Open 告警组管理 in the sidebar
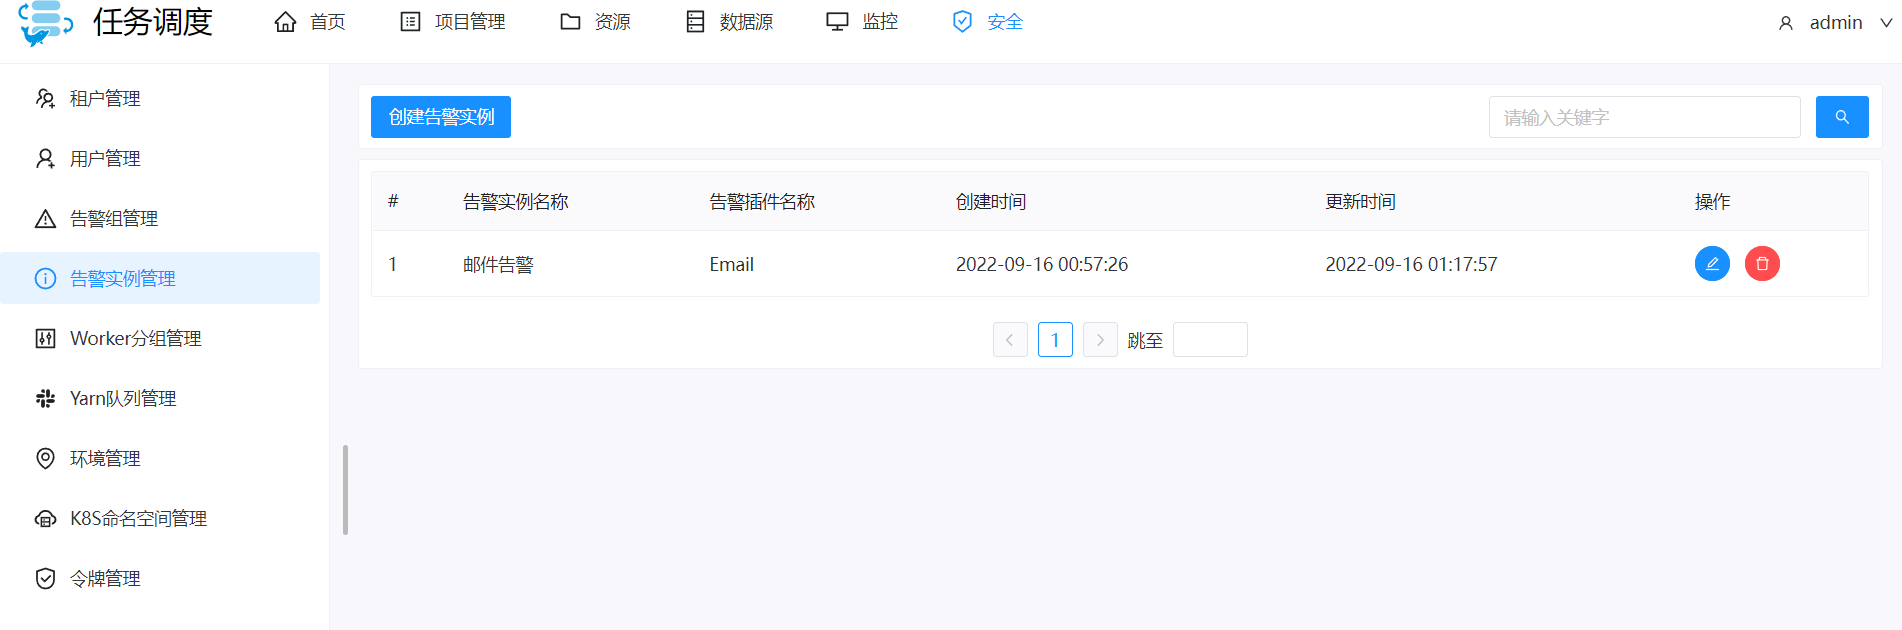 tap(113, 219)
